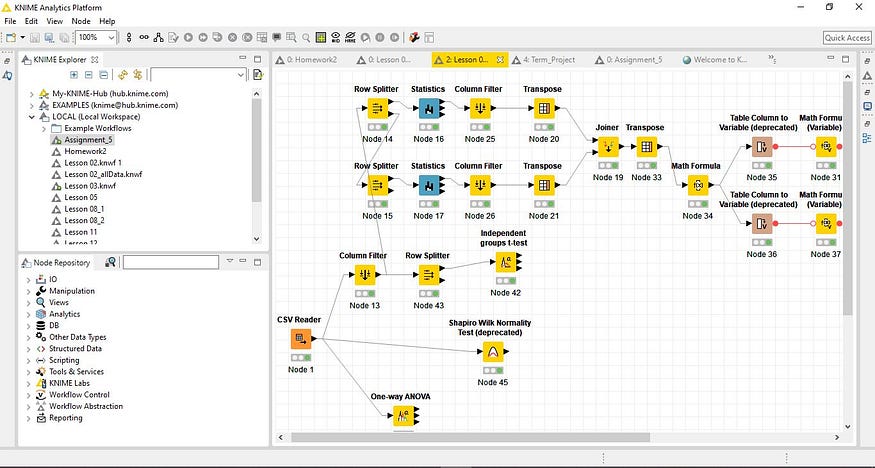Toggle the node IDs visibility icon
The image size is (875, 468).
click(x=335, y=37)
